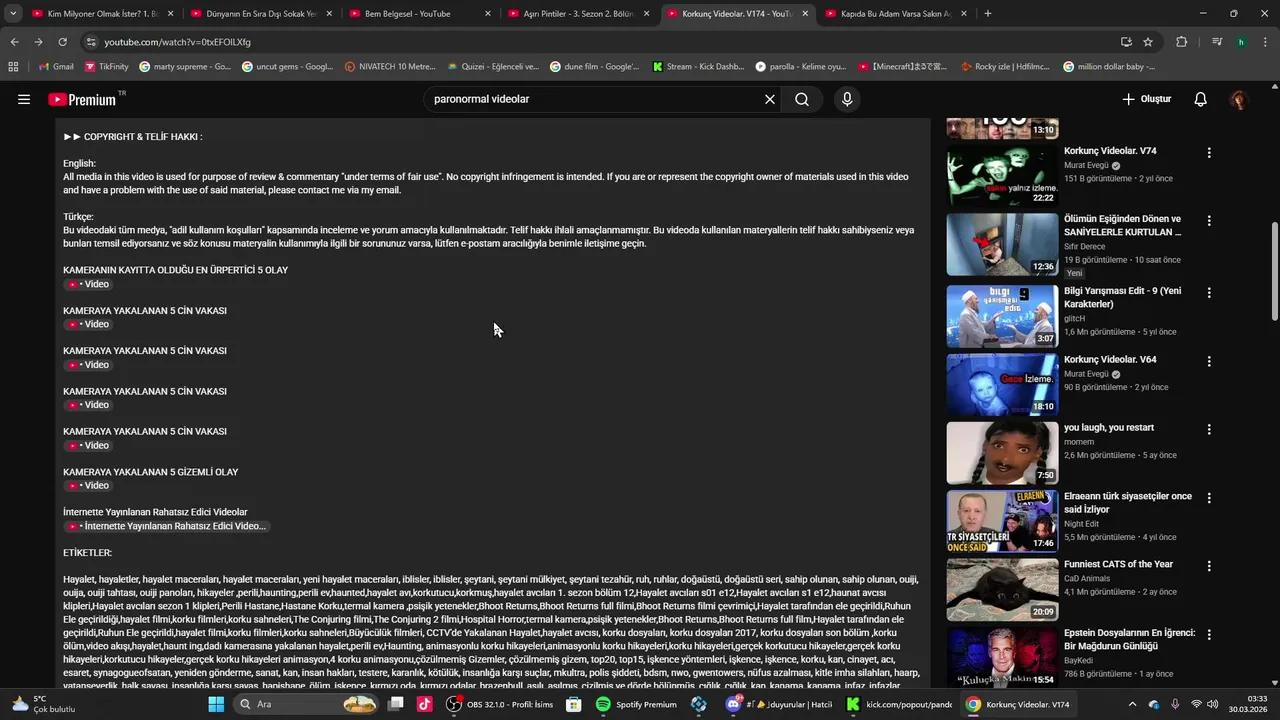Open options menu for Elraenn türk siyasetçiler
Viewport: 1280px width, 720px height.
[x=1209, y=497]
